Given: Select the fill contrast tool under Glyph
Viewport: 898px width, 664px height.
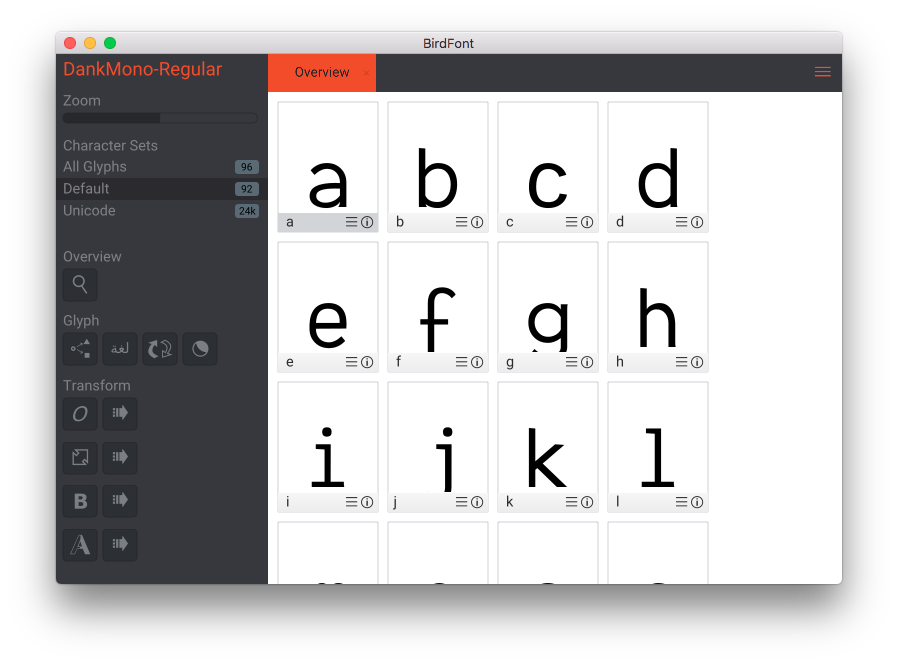Looking at the screenshot, I should 200,349.
